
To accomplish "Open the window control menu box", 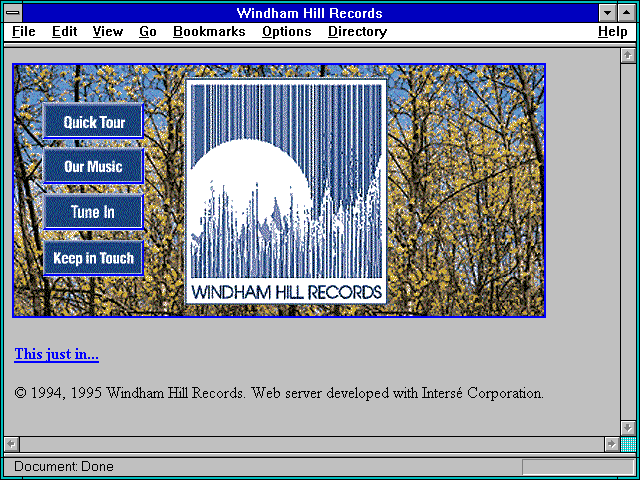I will pos(13,13).
